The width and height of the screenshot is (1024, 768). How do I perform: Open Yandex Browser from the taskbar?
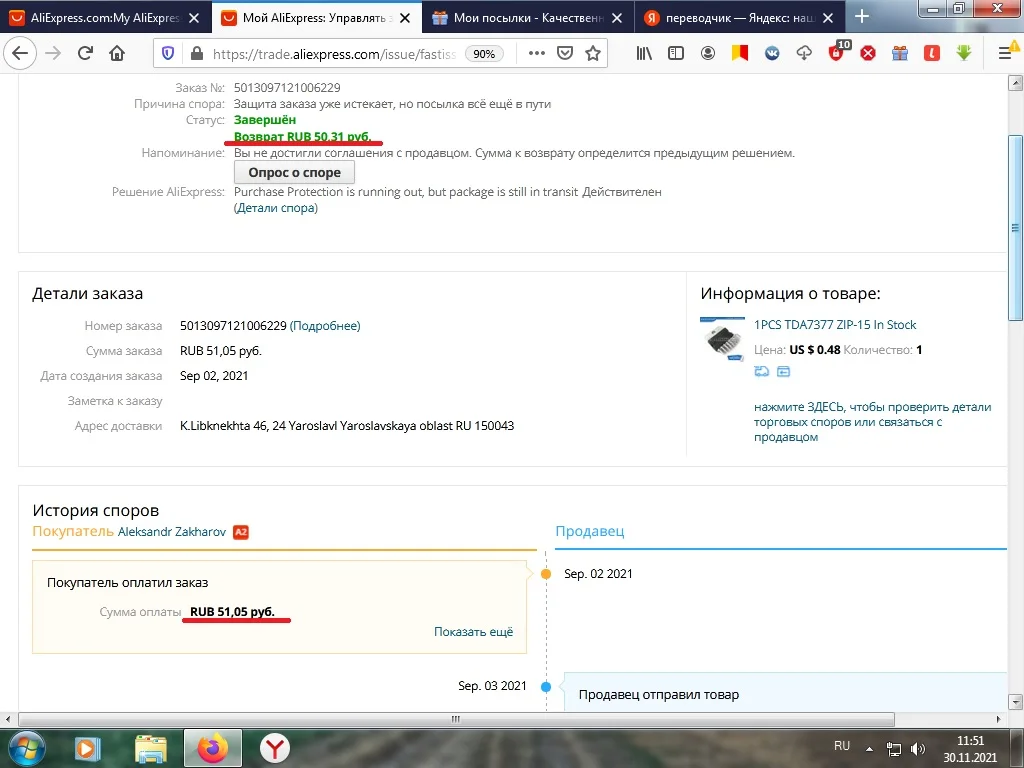(x=274, y=748)
